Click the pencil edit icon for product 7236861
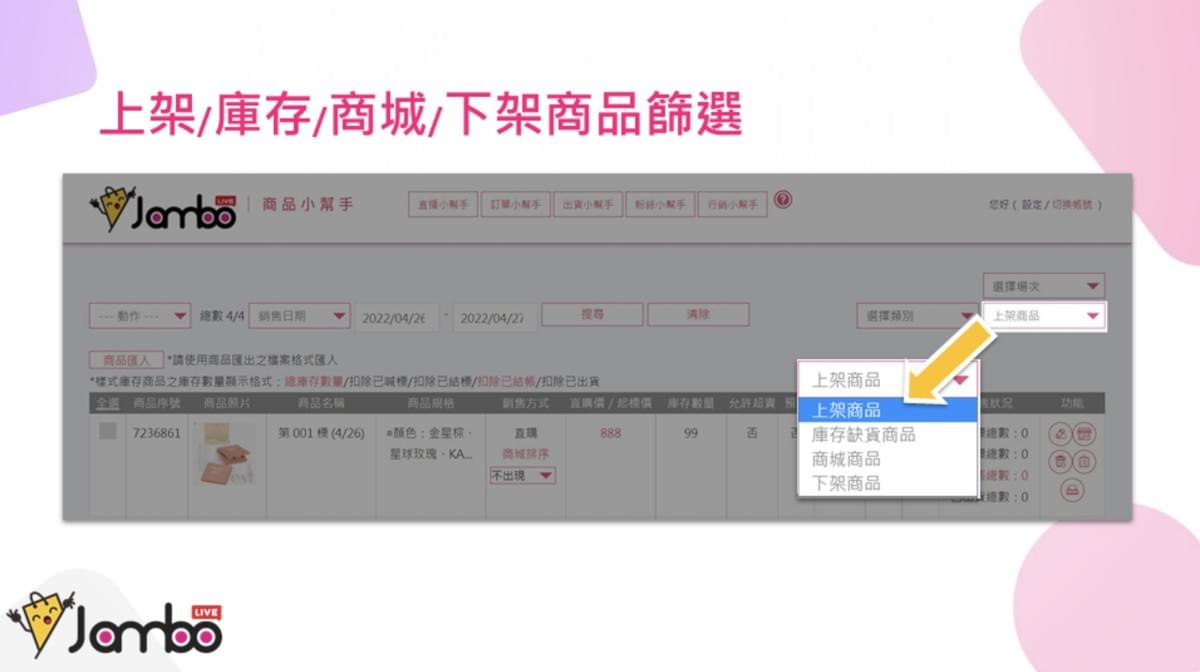Viewport: 1200px width, 672px height. click(x=1060, y=434)
